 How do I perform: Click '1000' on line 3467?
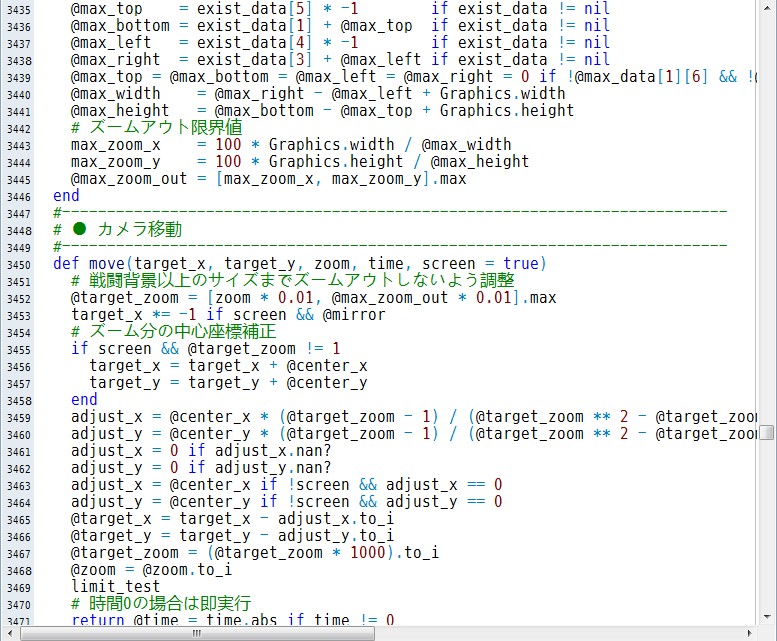368,552
